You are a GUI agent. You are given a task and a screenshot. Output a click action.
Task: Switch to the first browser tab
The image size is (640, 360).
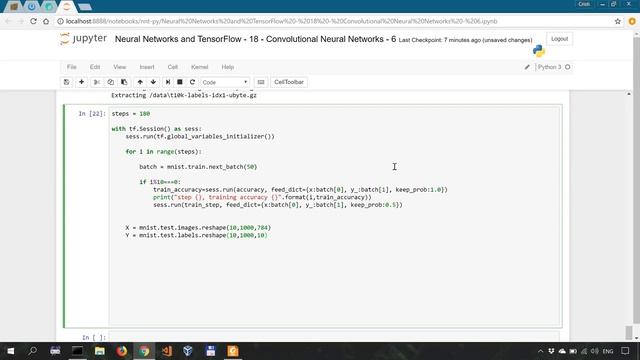click(13, 7)
